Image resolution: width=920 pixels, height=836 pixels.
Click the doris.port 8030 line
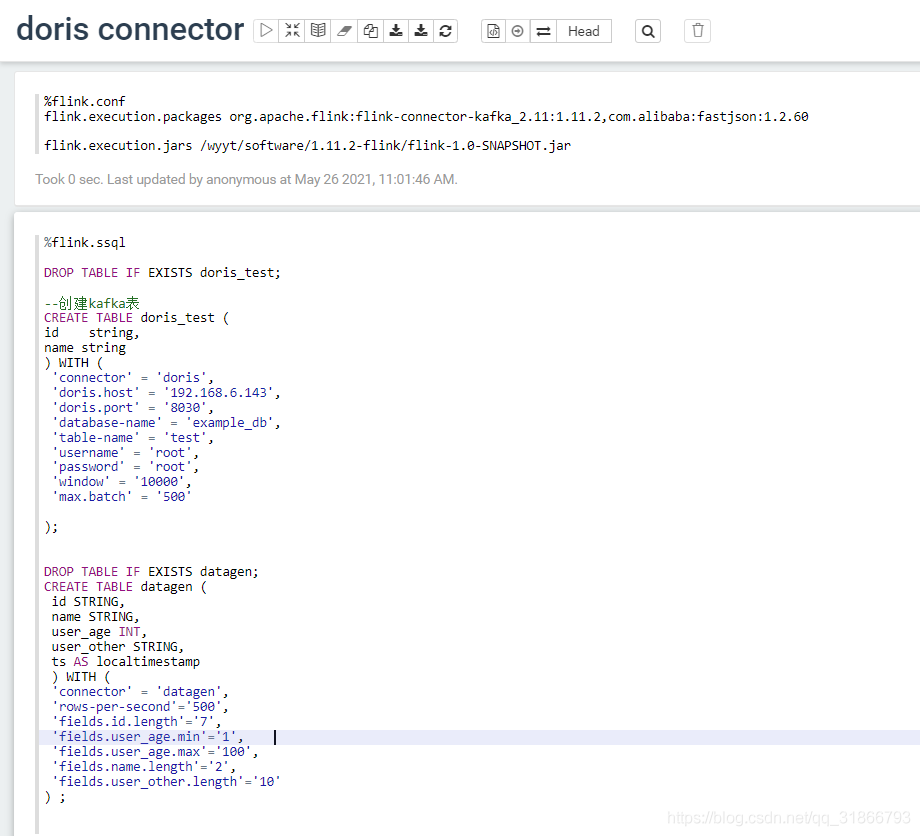point(133,407)
